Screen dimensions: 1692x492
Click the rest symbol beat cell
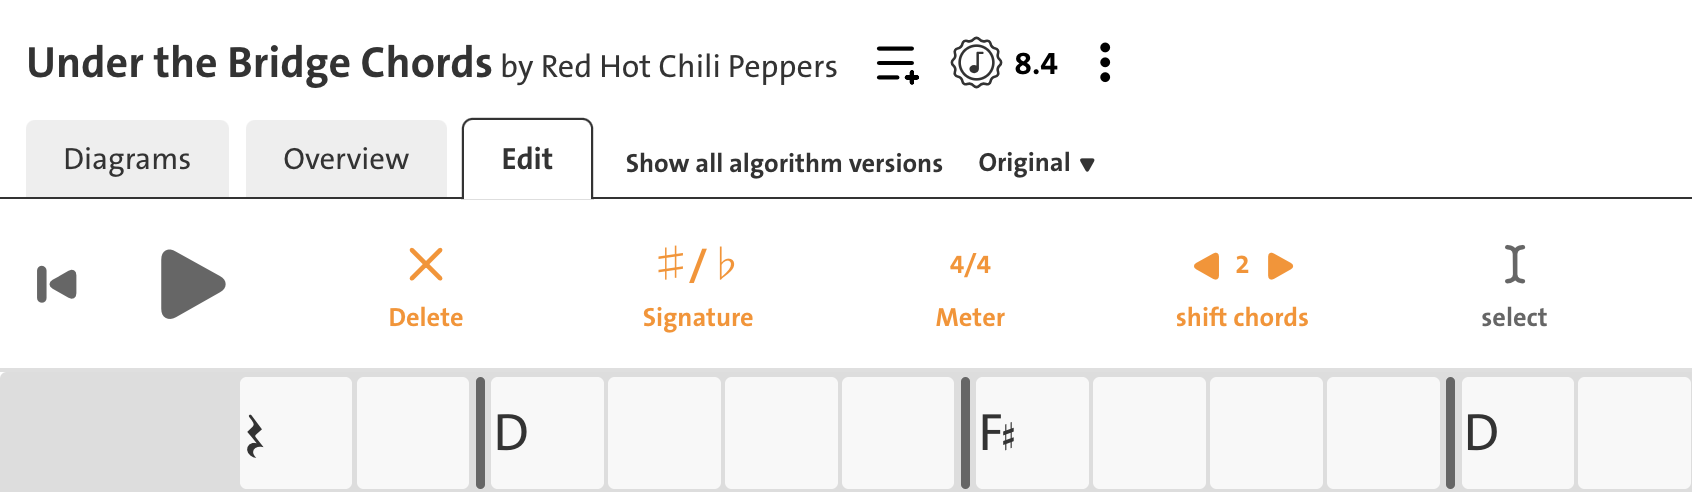pos(296,433)
